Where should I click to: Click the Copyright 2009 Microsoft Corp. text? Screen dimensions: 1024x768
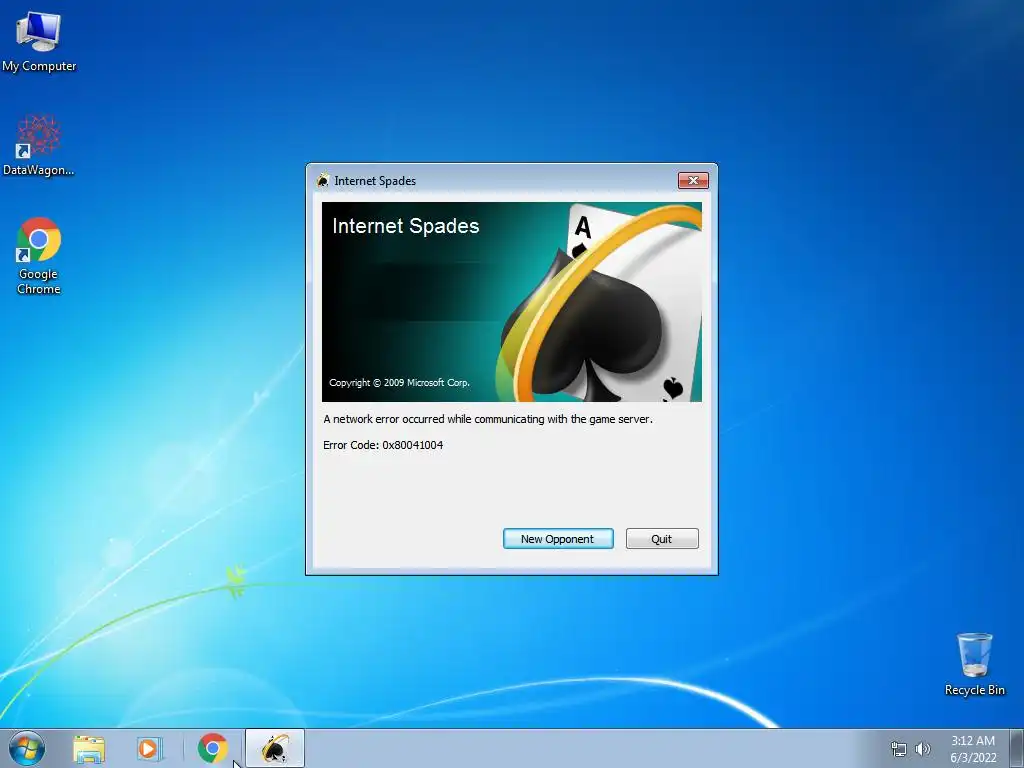click(399, 383)
